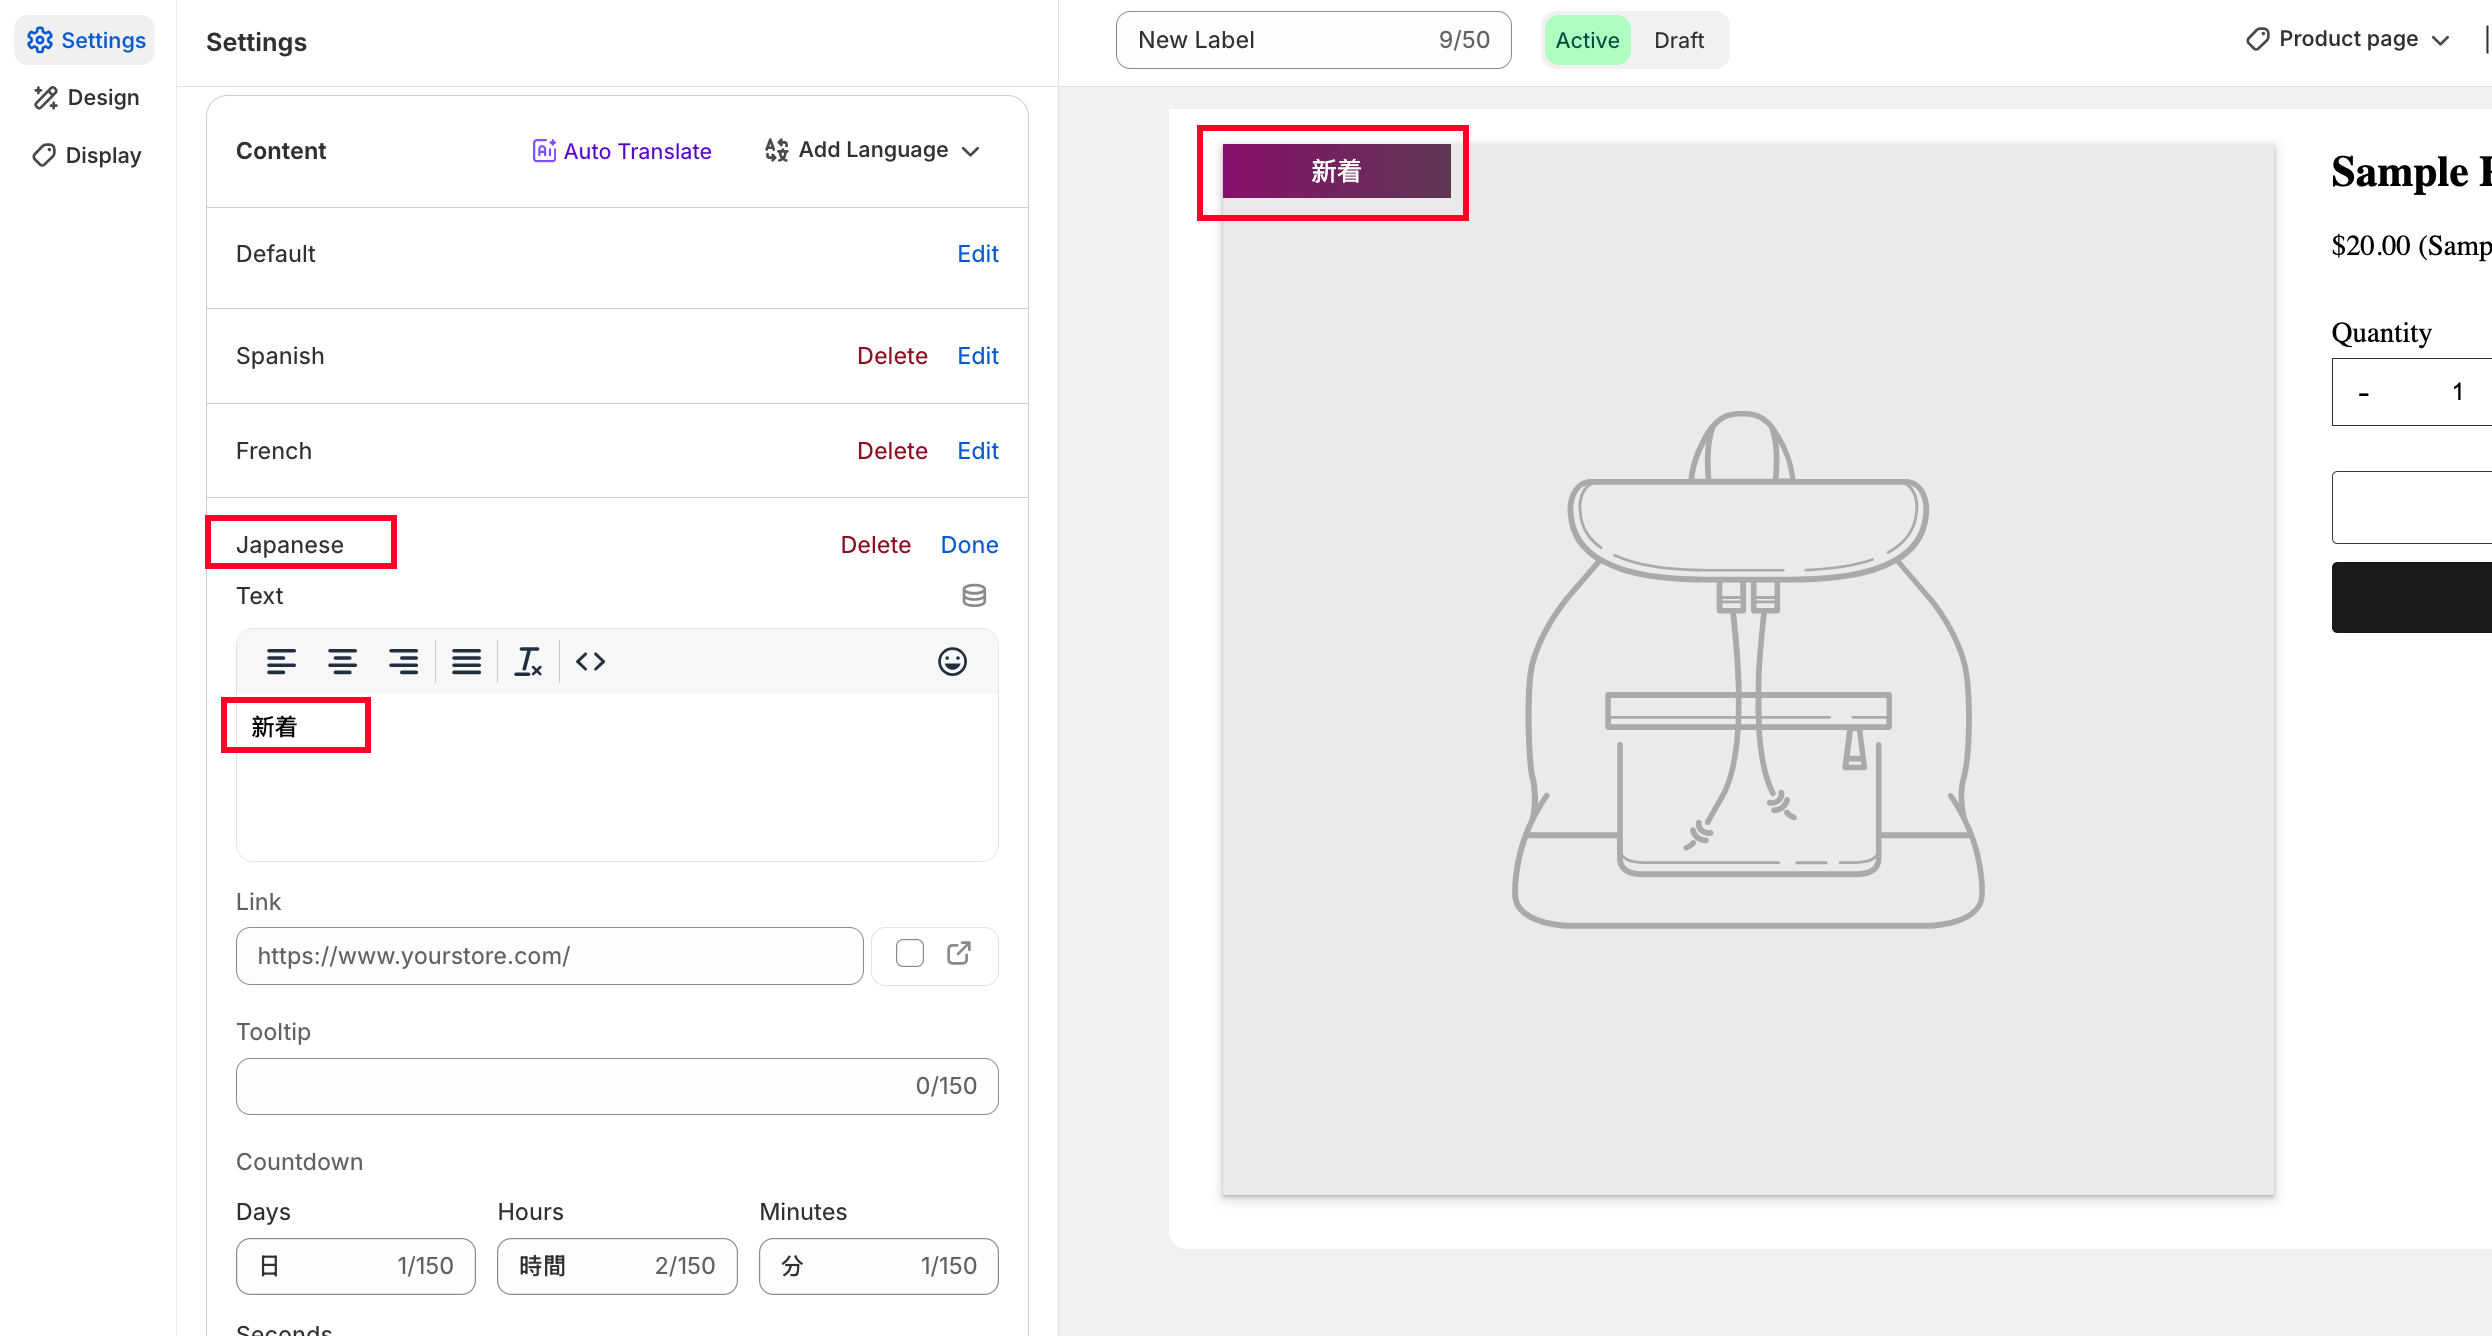Open the Display tab in sidebar
2492x1336 pixels.
coord(86,156)
